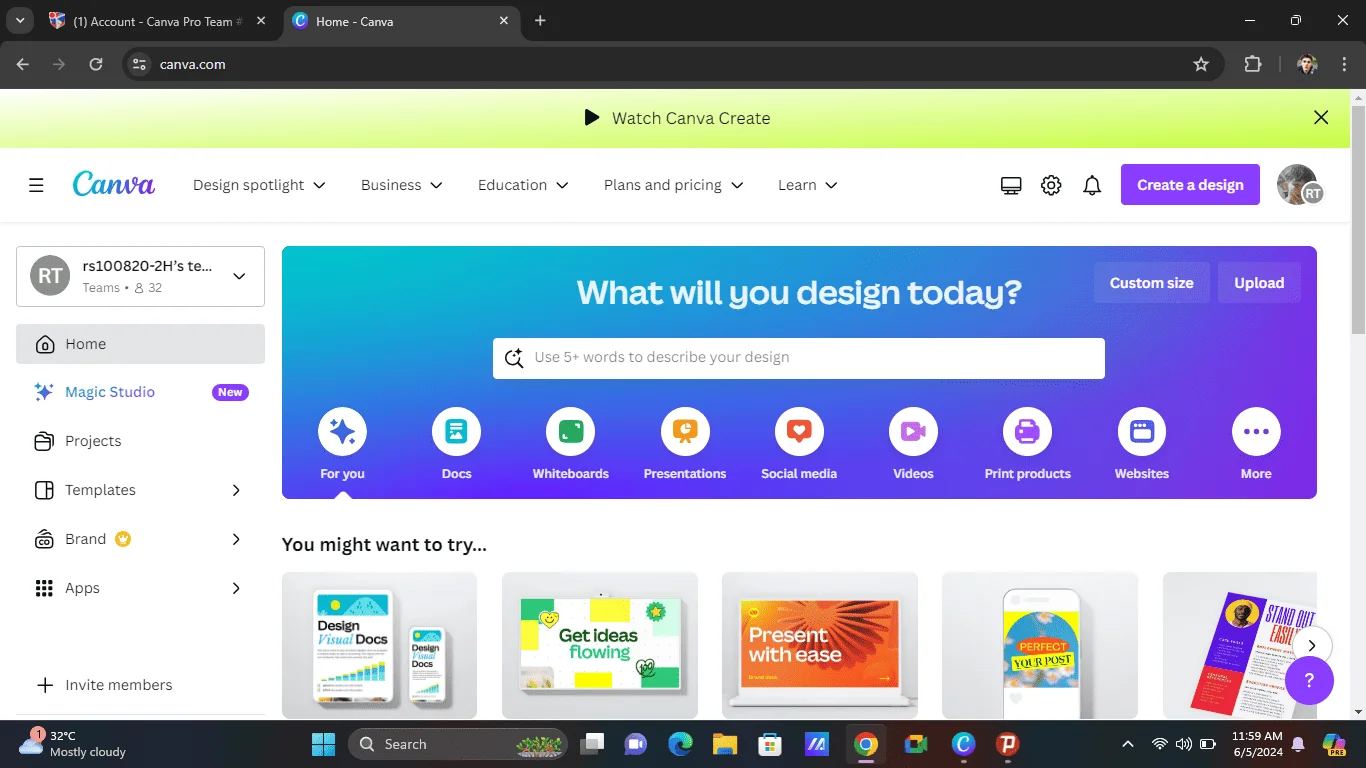Click the Create a design button
1366x768 pixels.
pos(1190,185)
